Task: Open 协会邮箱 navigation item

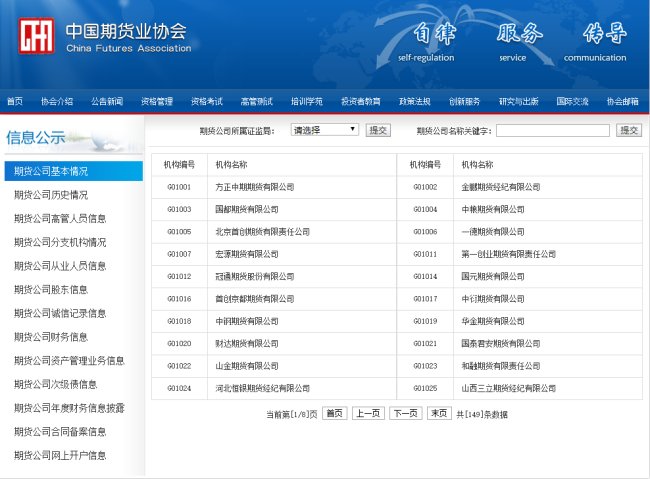Action: pos(623,101)
